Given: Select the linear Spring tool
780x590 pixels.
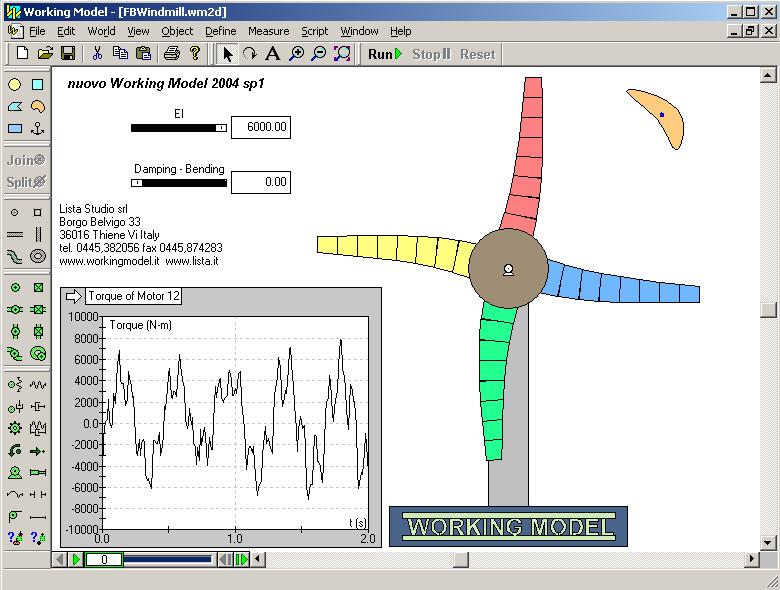Looking at the screenshot, I should click(38, 385).
